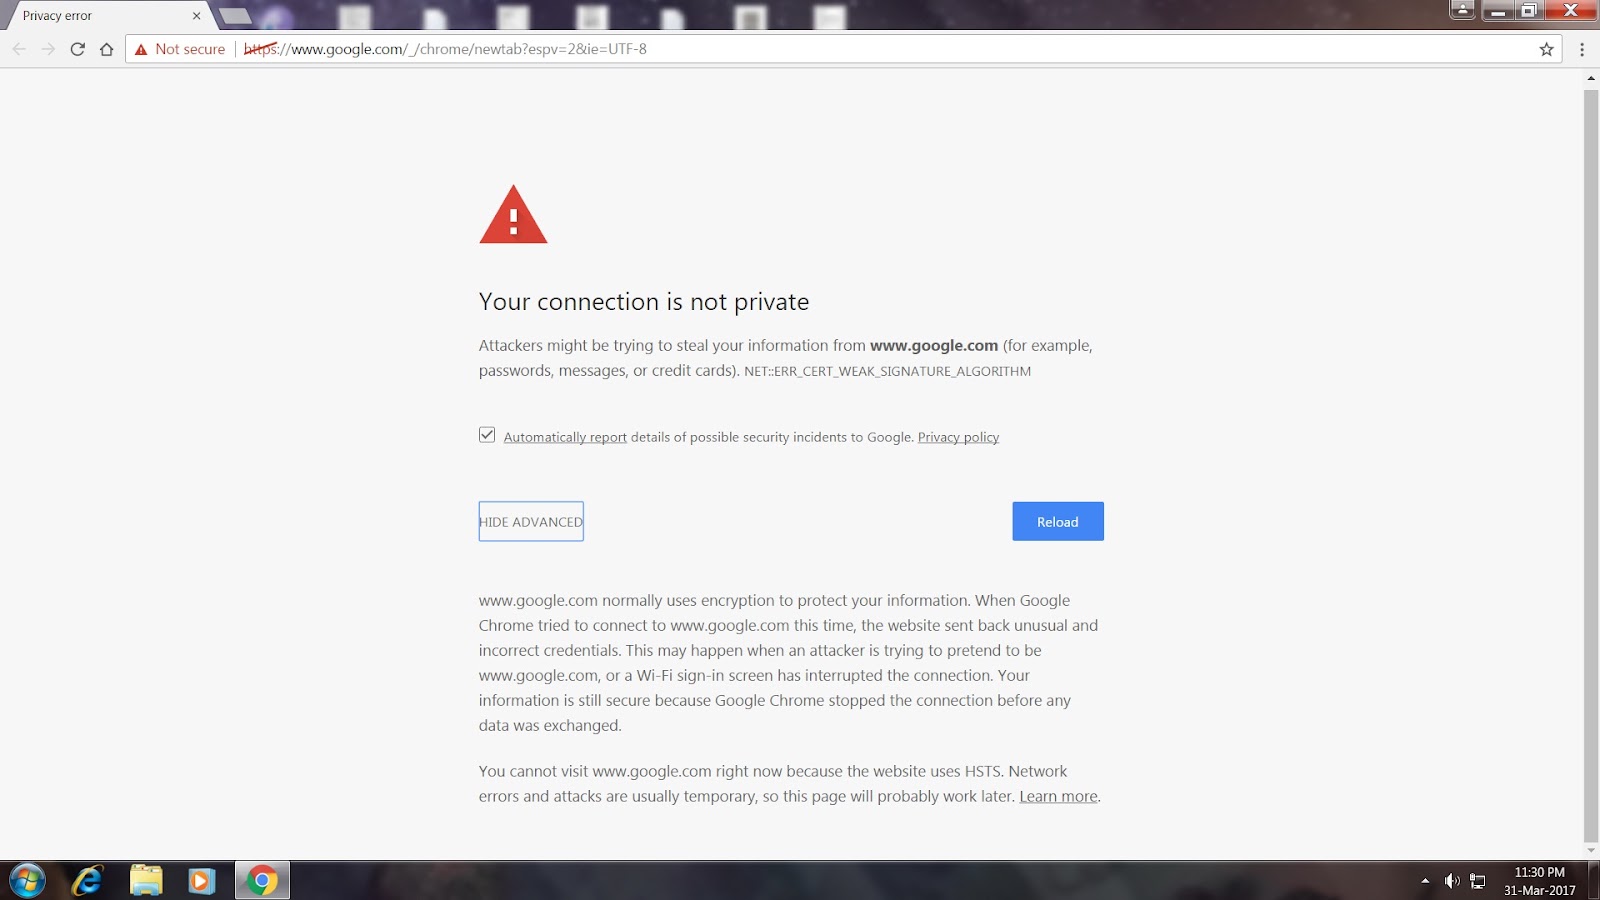Click the 'Your connection is not private' heading
This screenshot has width=1600, height=900.
(644, 302)
